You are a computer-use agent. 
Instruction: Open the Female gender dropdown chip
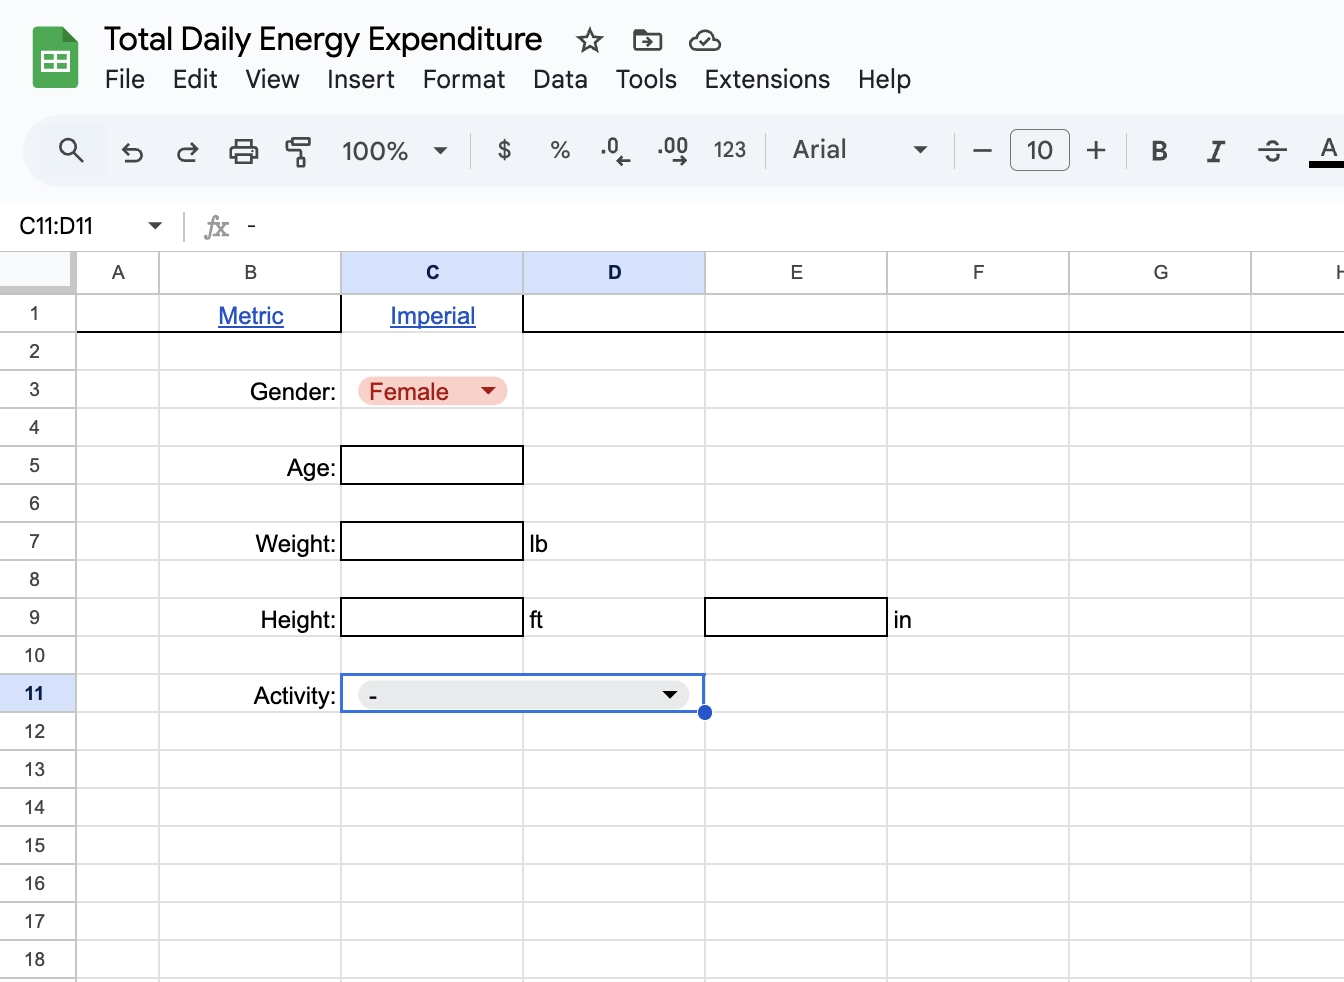click(433, 391)
